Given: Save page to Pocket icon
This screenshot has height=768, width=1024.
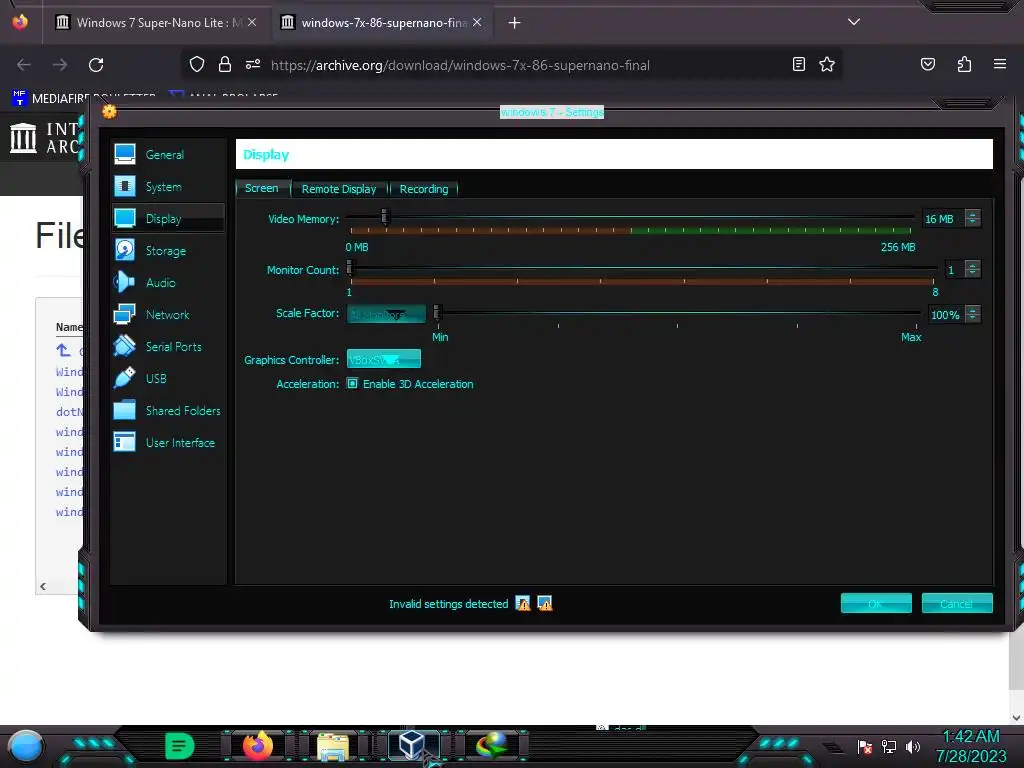Looking at the screenshot, I should [928, 64].
